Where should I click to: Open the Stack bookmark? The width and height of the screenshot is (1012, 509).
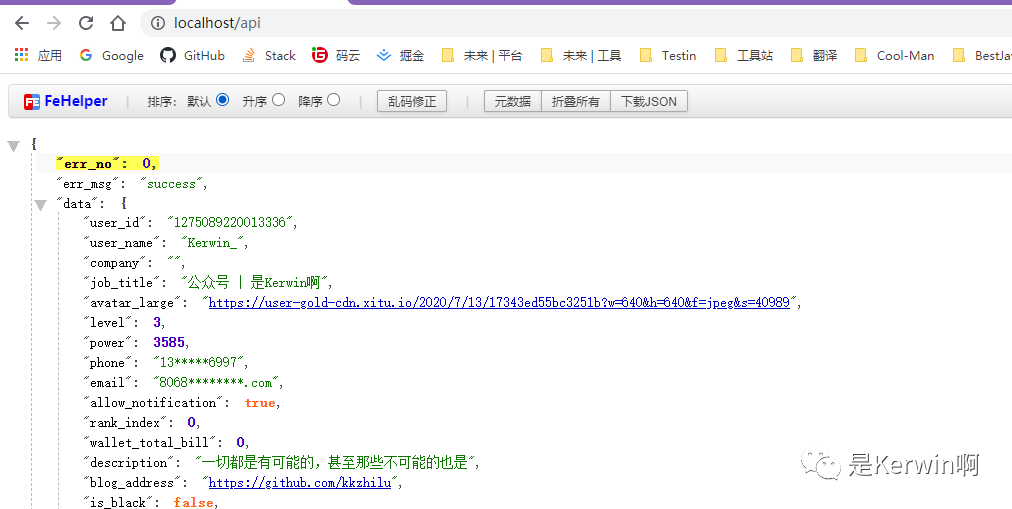coord(268,55)
